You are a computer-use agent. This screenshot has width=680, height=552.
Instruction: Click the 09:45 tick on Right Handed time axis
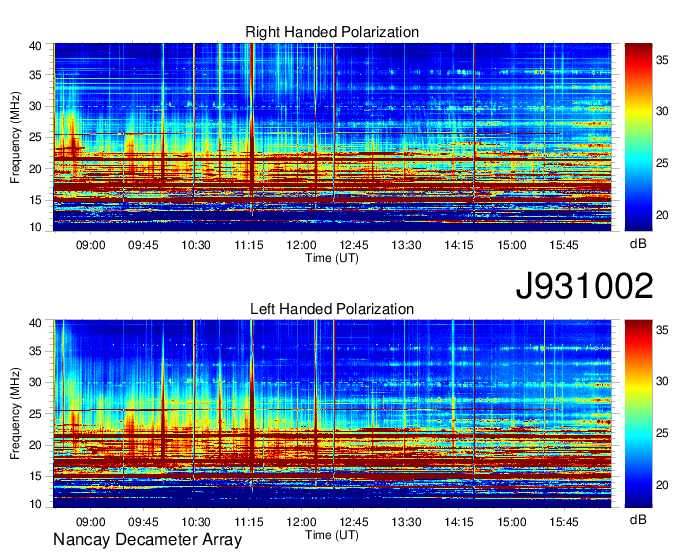[143, 245]
